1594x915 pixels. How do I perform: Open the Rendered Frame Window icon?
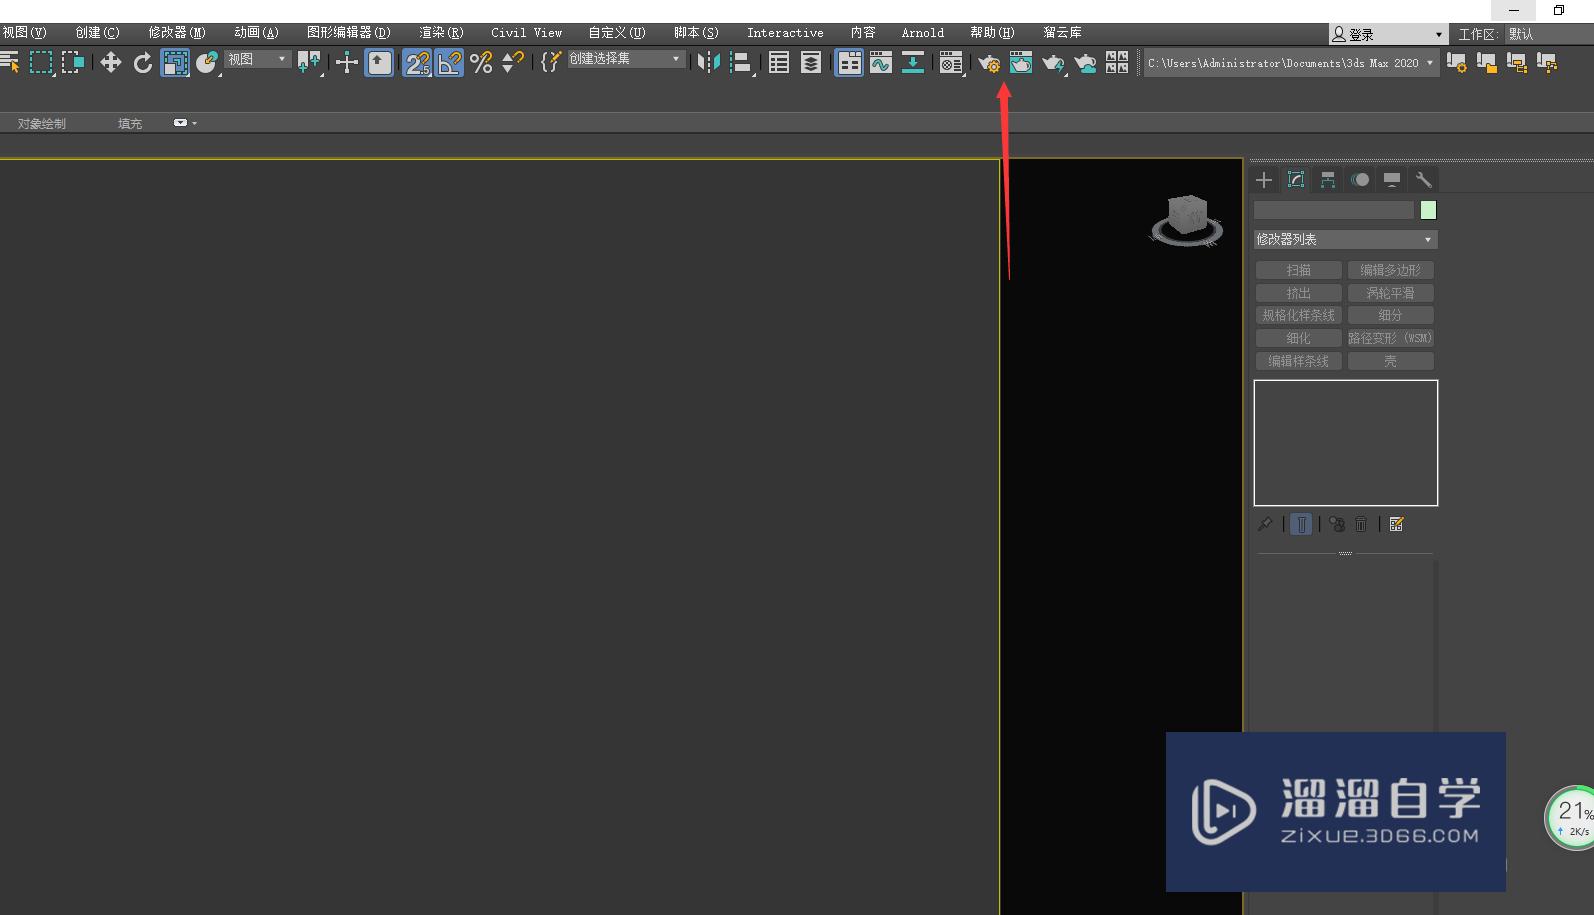coord(1021,63)
